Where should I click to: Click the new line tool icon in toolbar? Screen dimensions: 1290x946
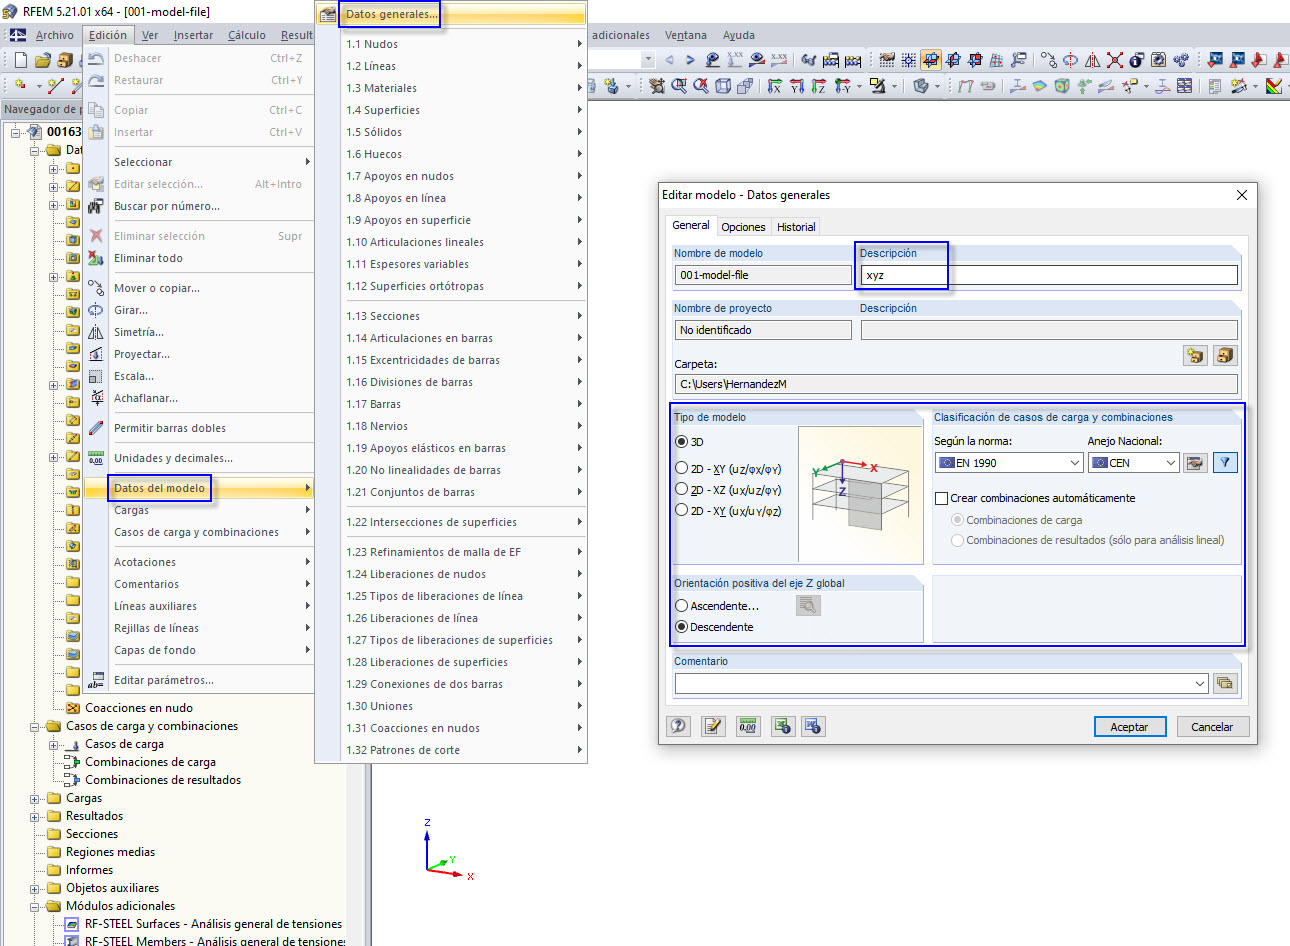click(56, 87)
